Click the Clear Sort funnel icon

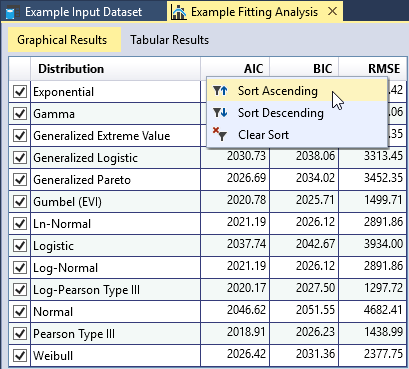coord(220,134)
